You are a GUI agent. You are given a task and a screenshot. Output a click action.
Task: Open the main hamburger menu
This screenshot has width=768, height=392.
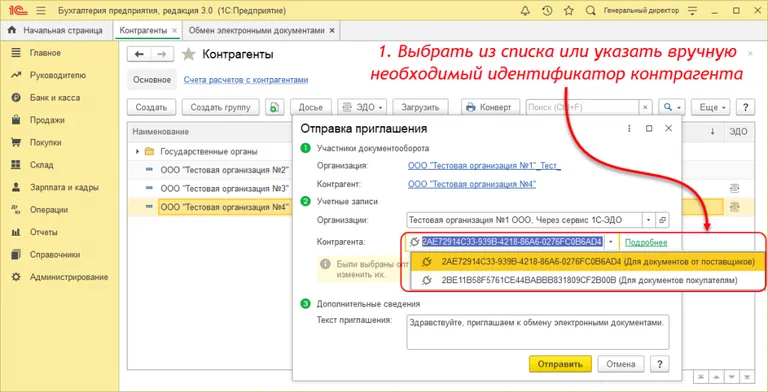[41, 10]
